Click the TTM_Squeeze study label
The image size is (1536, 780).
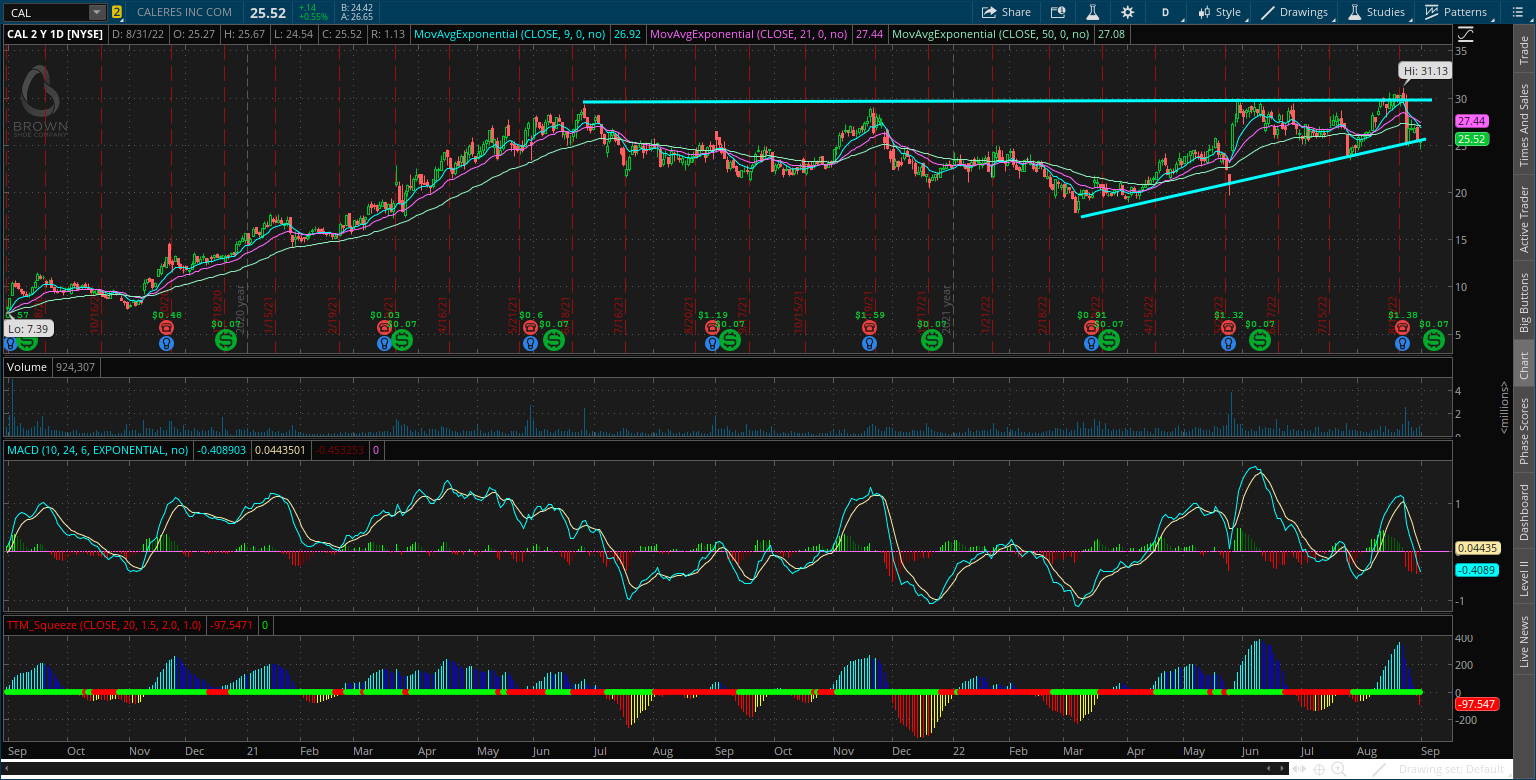[x=104, y=625]
